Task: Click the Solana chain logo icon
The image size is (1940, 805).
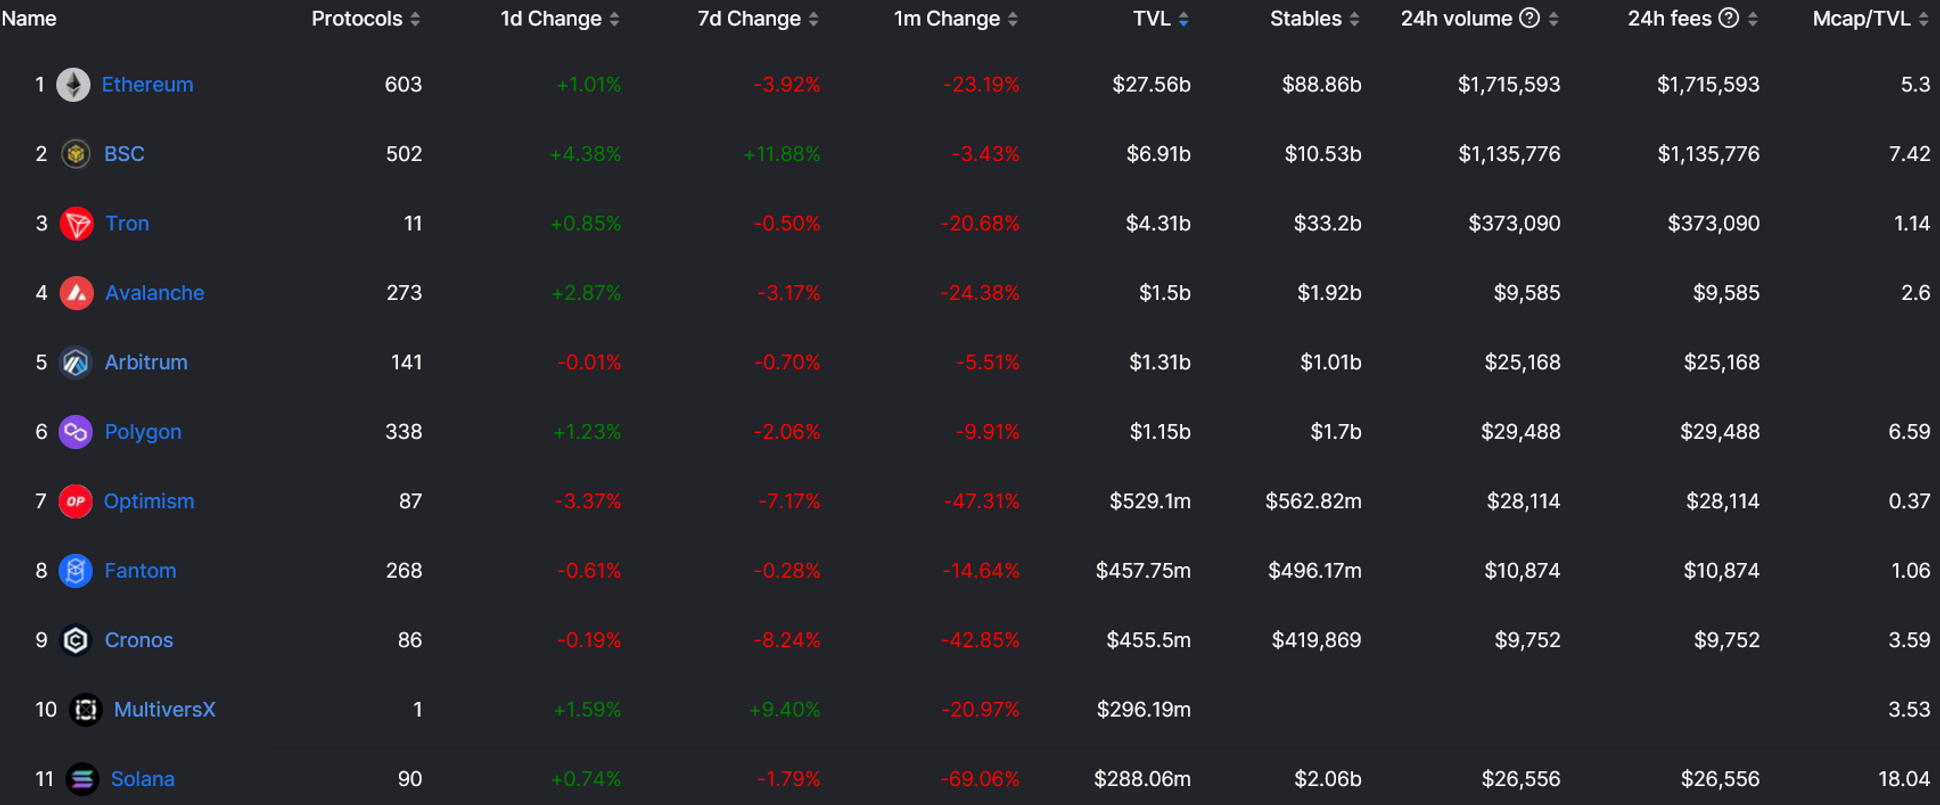Action: point(82,779)
